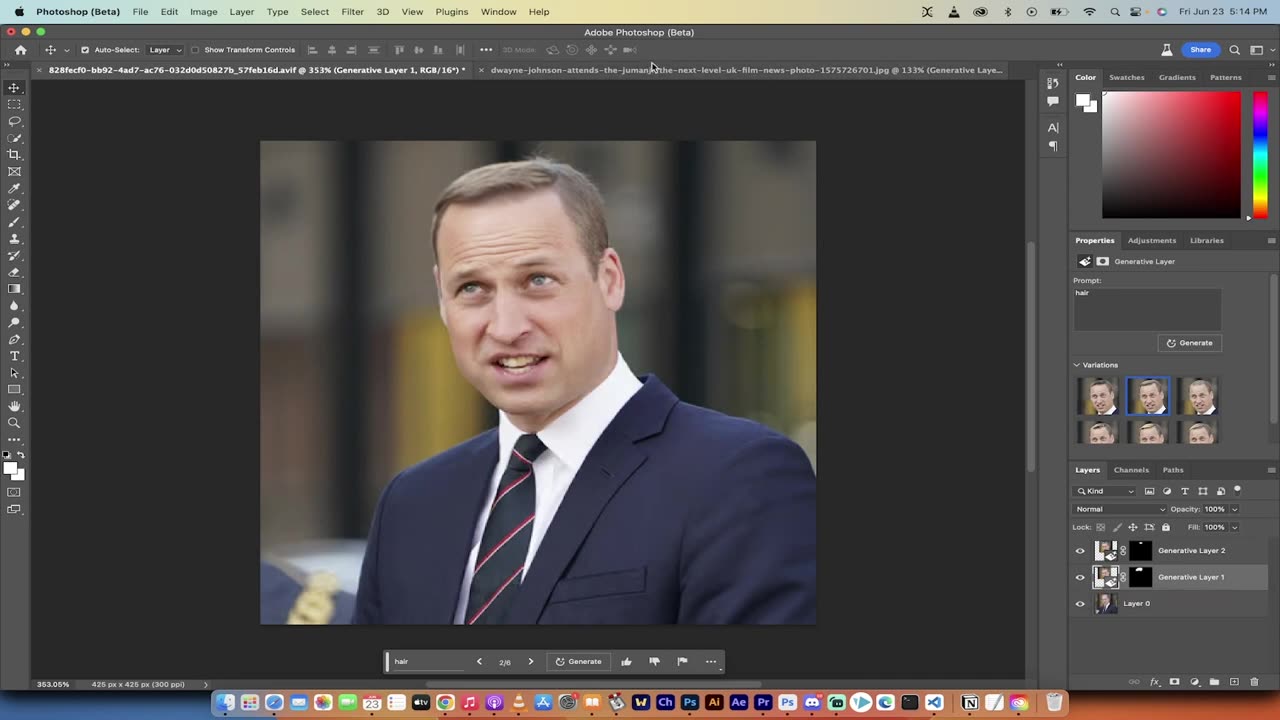
Task: Select the Move tool in the toolbar
Action: [14, 87]
